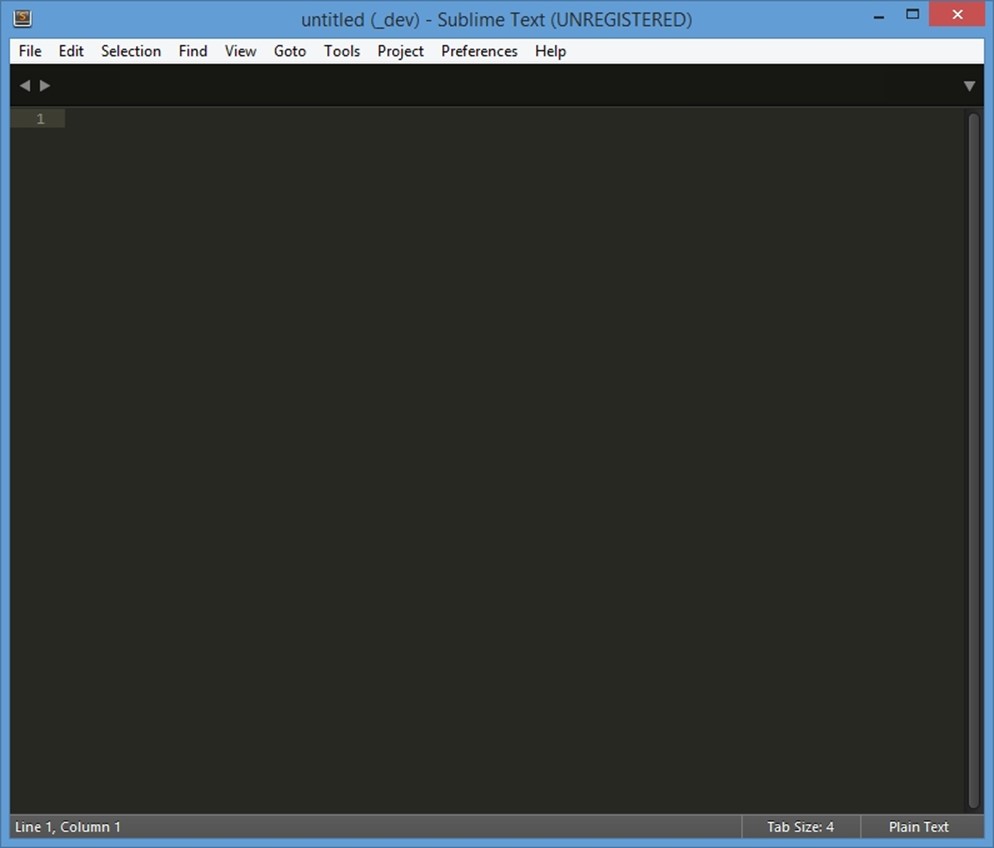Click the vertical scrollbar of the editor
The image size is (994, 848).
pyautogui.click(x=973, y=460)
